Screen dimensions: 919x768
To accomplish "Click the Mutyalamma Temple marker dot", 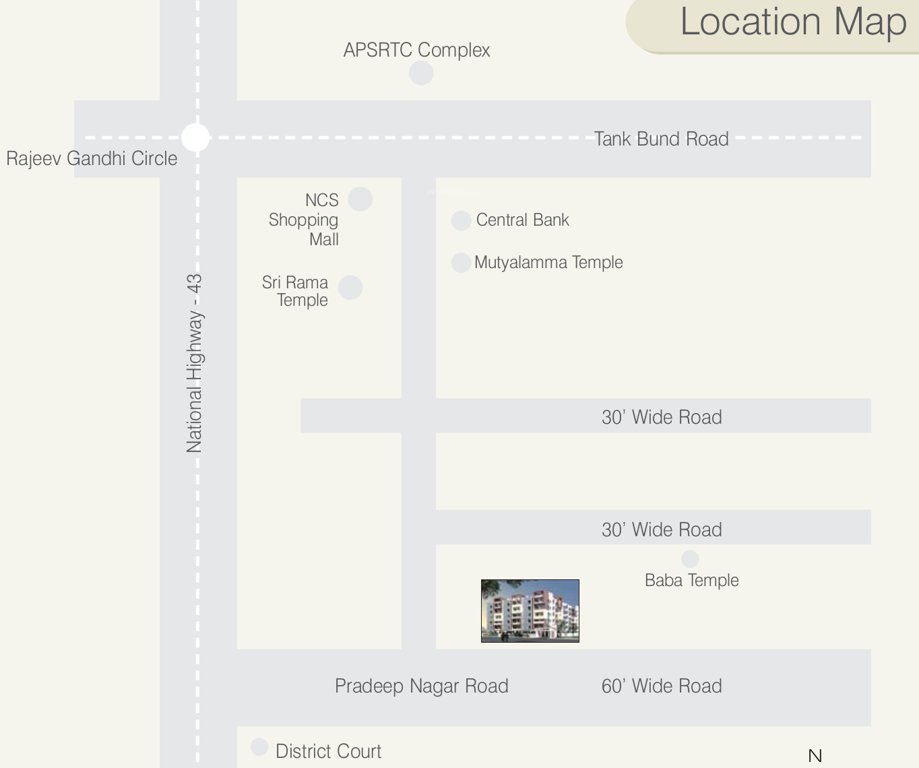I will pos(460,262).
